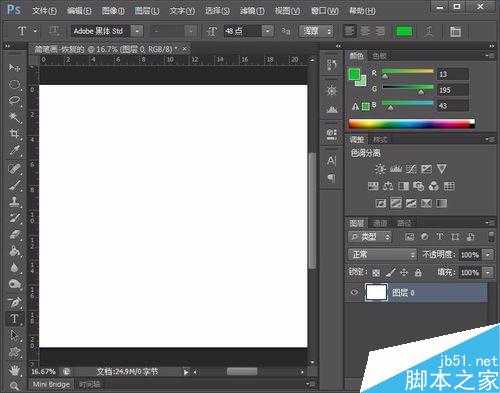Select the Horizontal Type tool in toolbox
Image resolution: width=500 pixels, height=393 pixels.
(x=14, y=319)
